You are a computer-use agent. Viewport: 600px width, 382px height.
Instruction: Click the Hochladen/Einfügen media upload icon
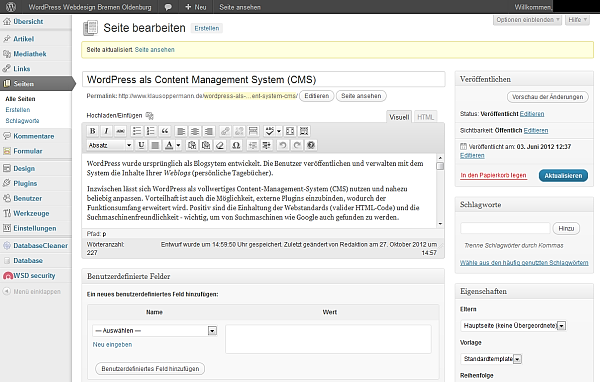click(x=150, y=116)
